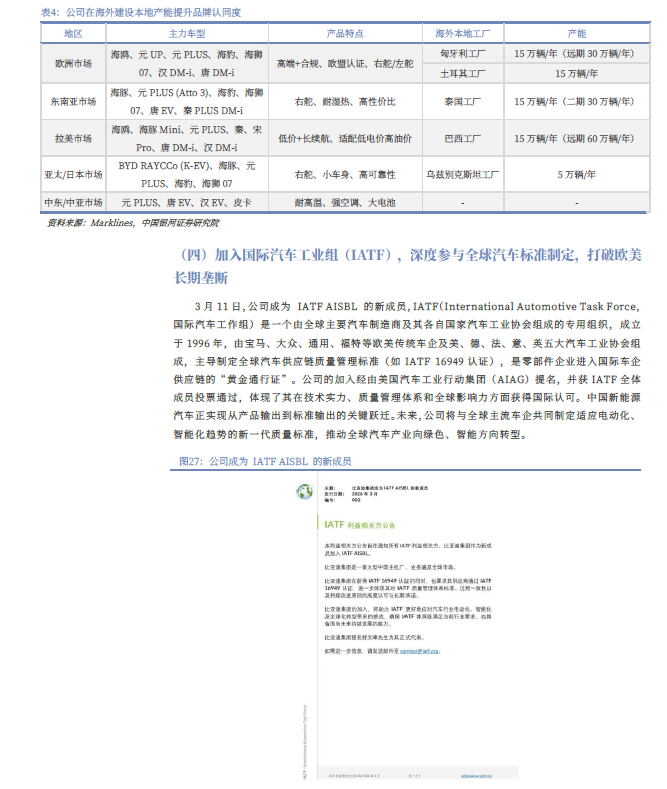Click the 中东/中亚市场 row label
Image resolution: width=667 pixels, height=789 pixels.
[73, 202]
